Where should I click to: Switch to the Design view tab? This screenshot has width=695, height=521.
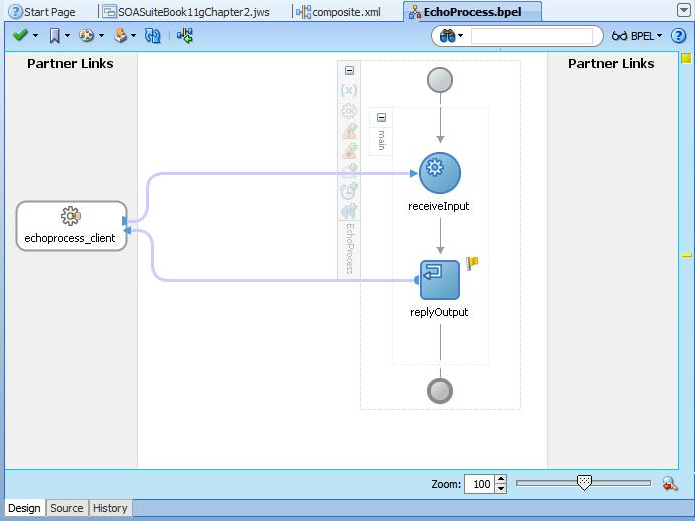click(24, 508)
